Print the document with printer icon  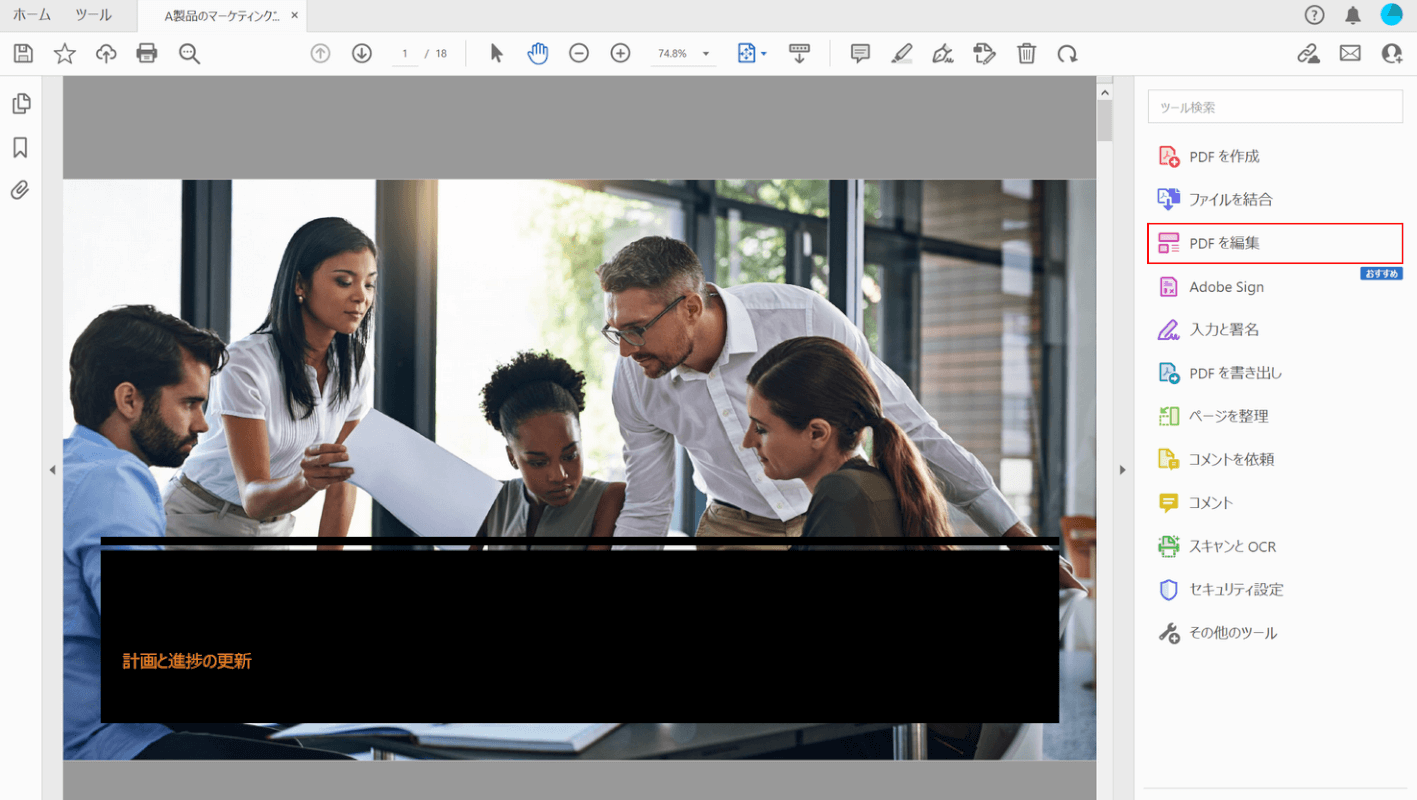click(147, 54)
